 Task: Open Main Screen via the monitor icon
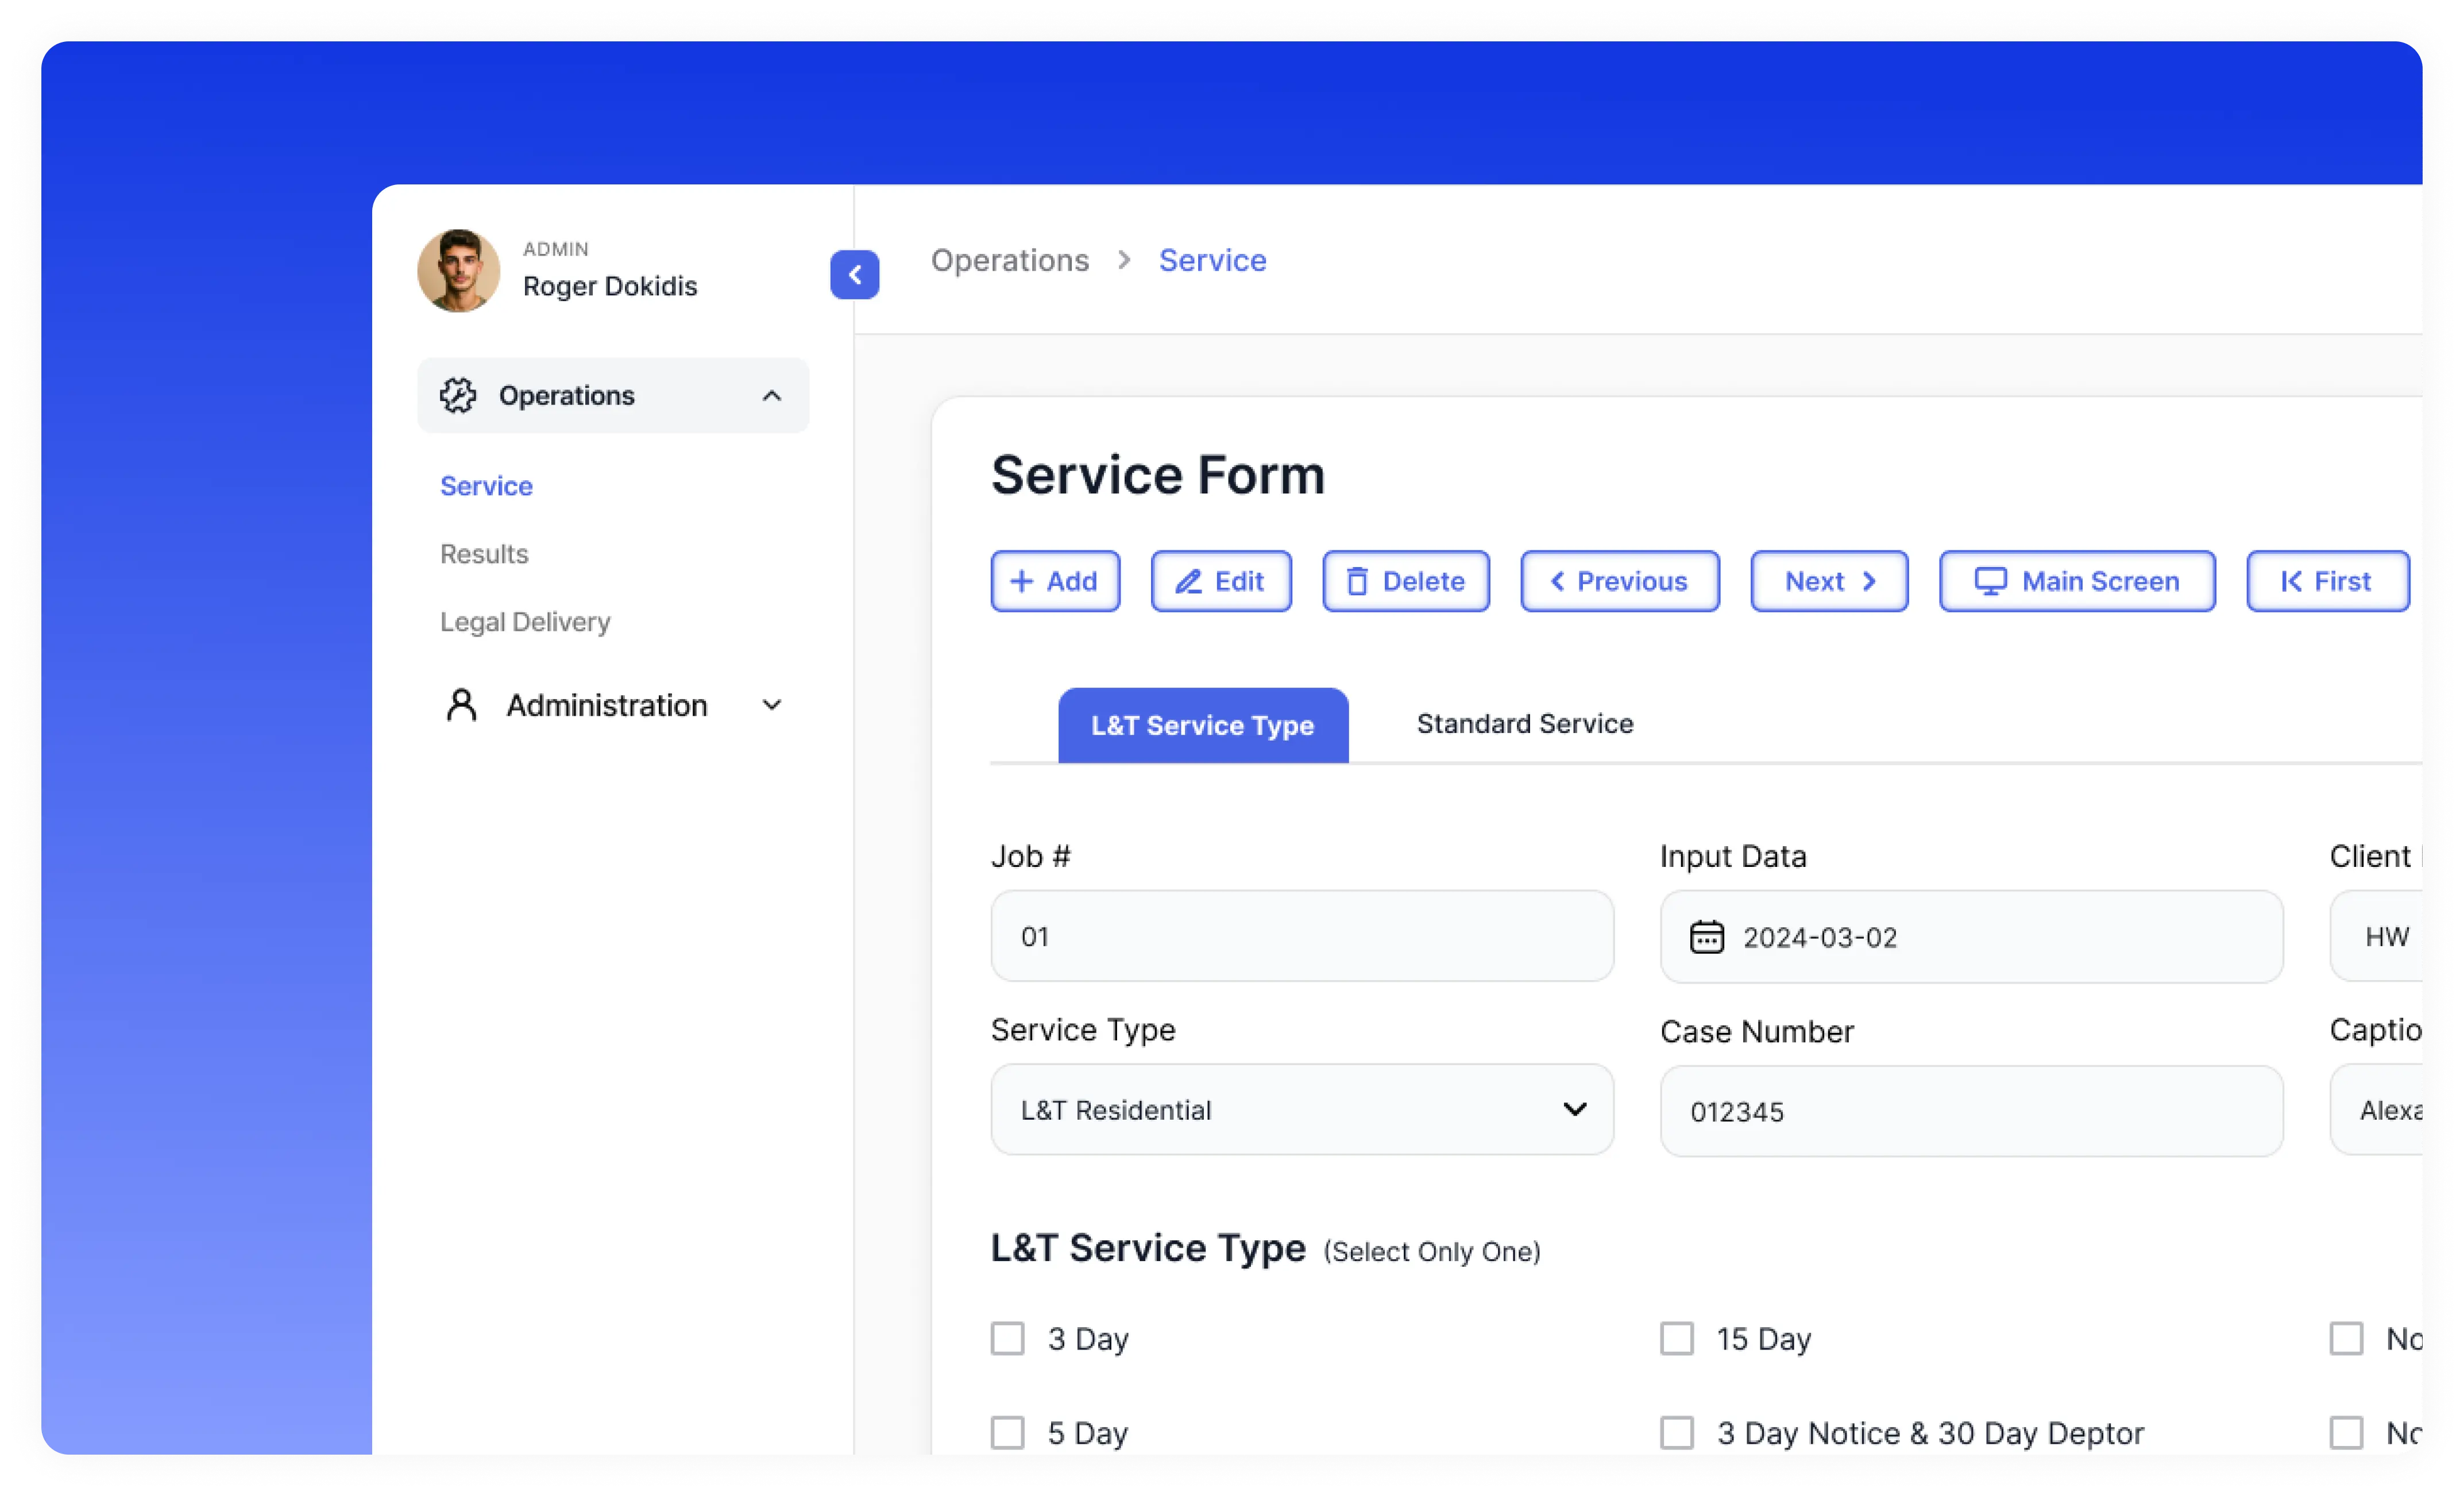(x=1991, y=581)
